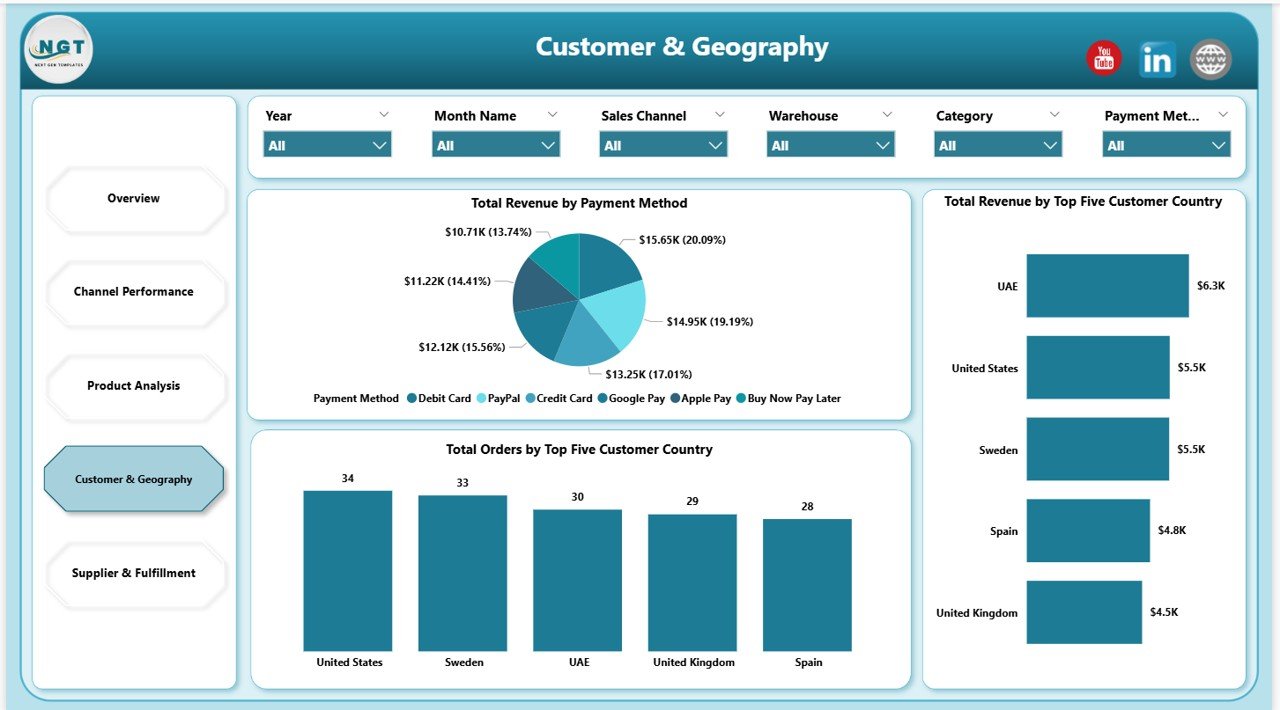Open the Supplier & Fulfillment page
The height and width of the screenshot is (710, 1280).
[134, 574]
